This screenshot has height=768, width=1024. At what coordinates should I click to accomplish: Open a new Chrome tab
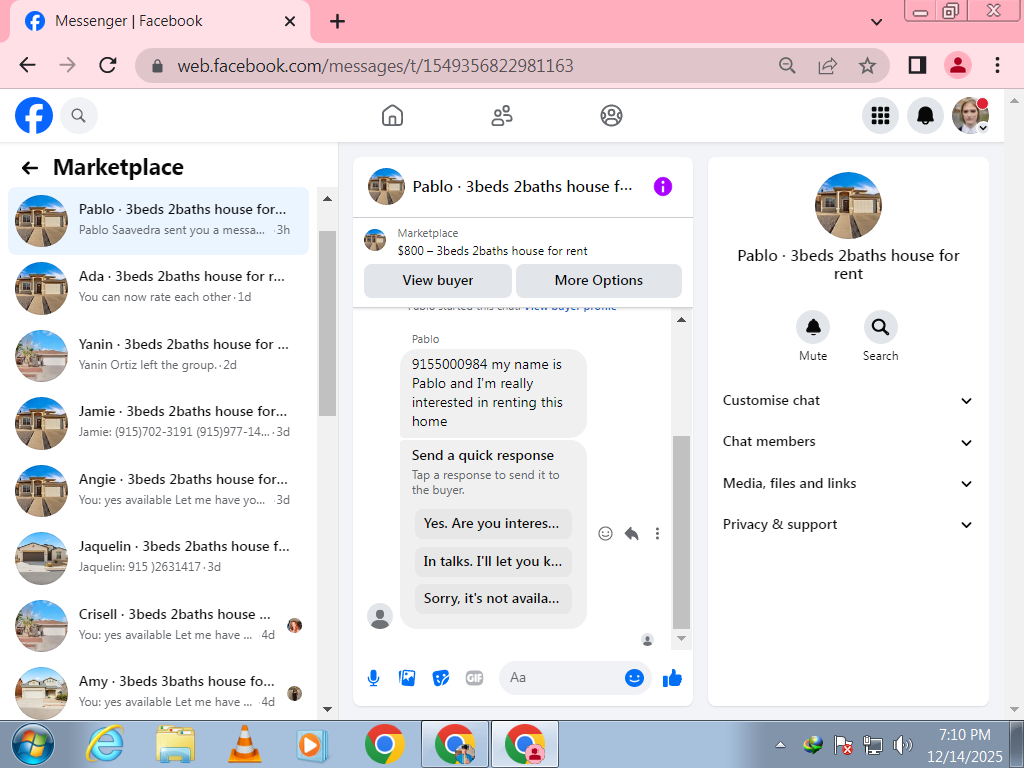(337, 22)
